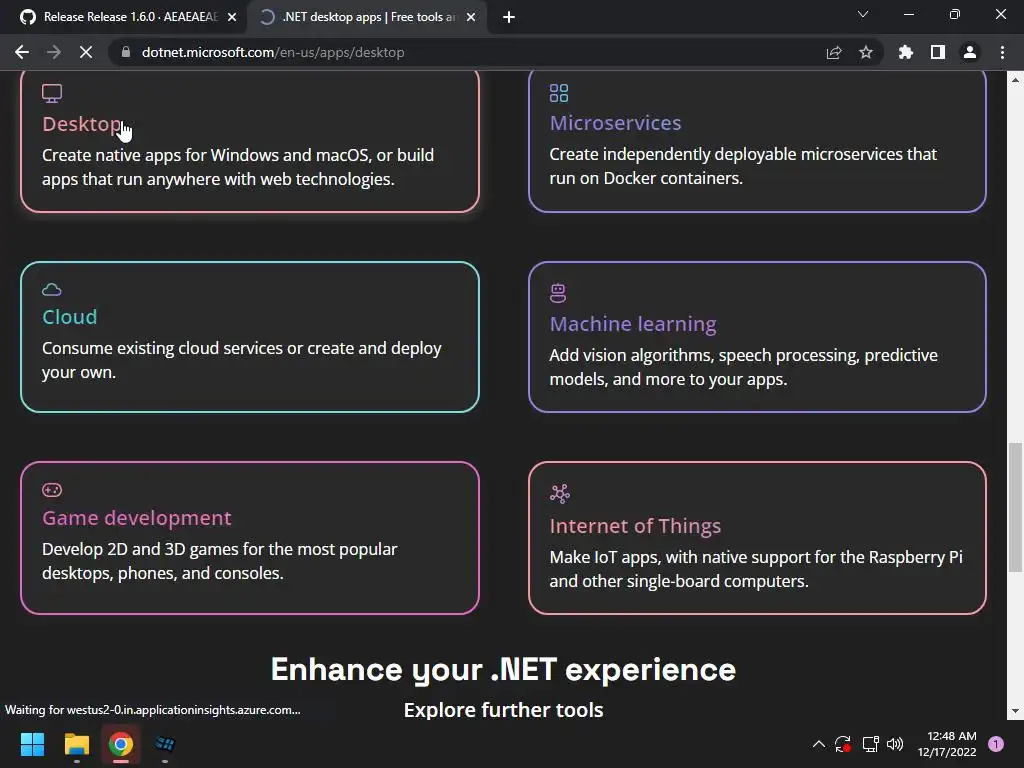Screen dimensions: 1024x768
Task: Open the Internet of Things card heading
Action: point(635,526)
